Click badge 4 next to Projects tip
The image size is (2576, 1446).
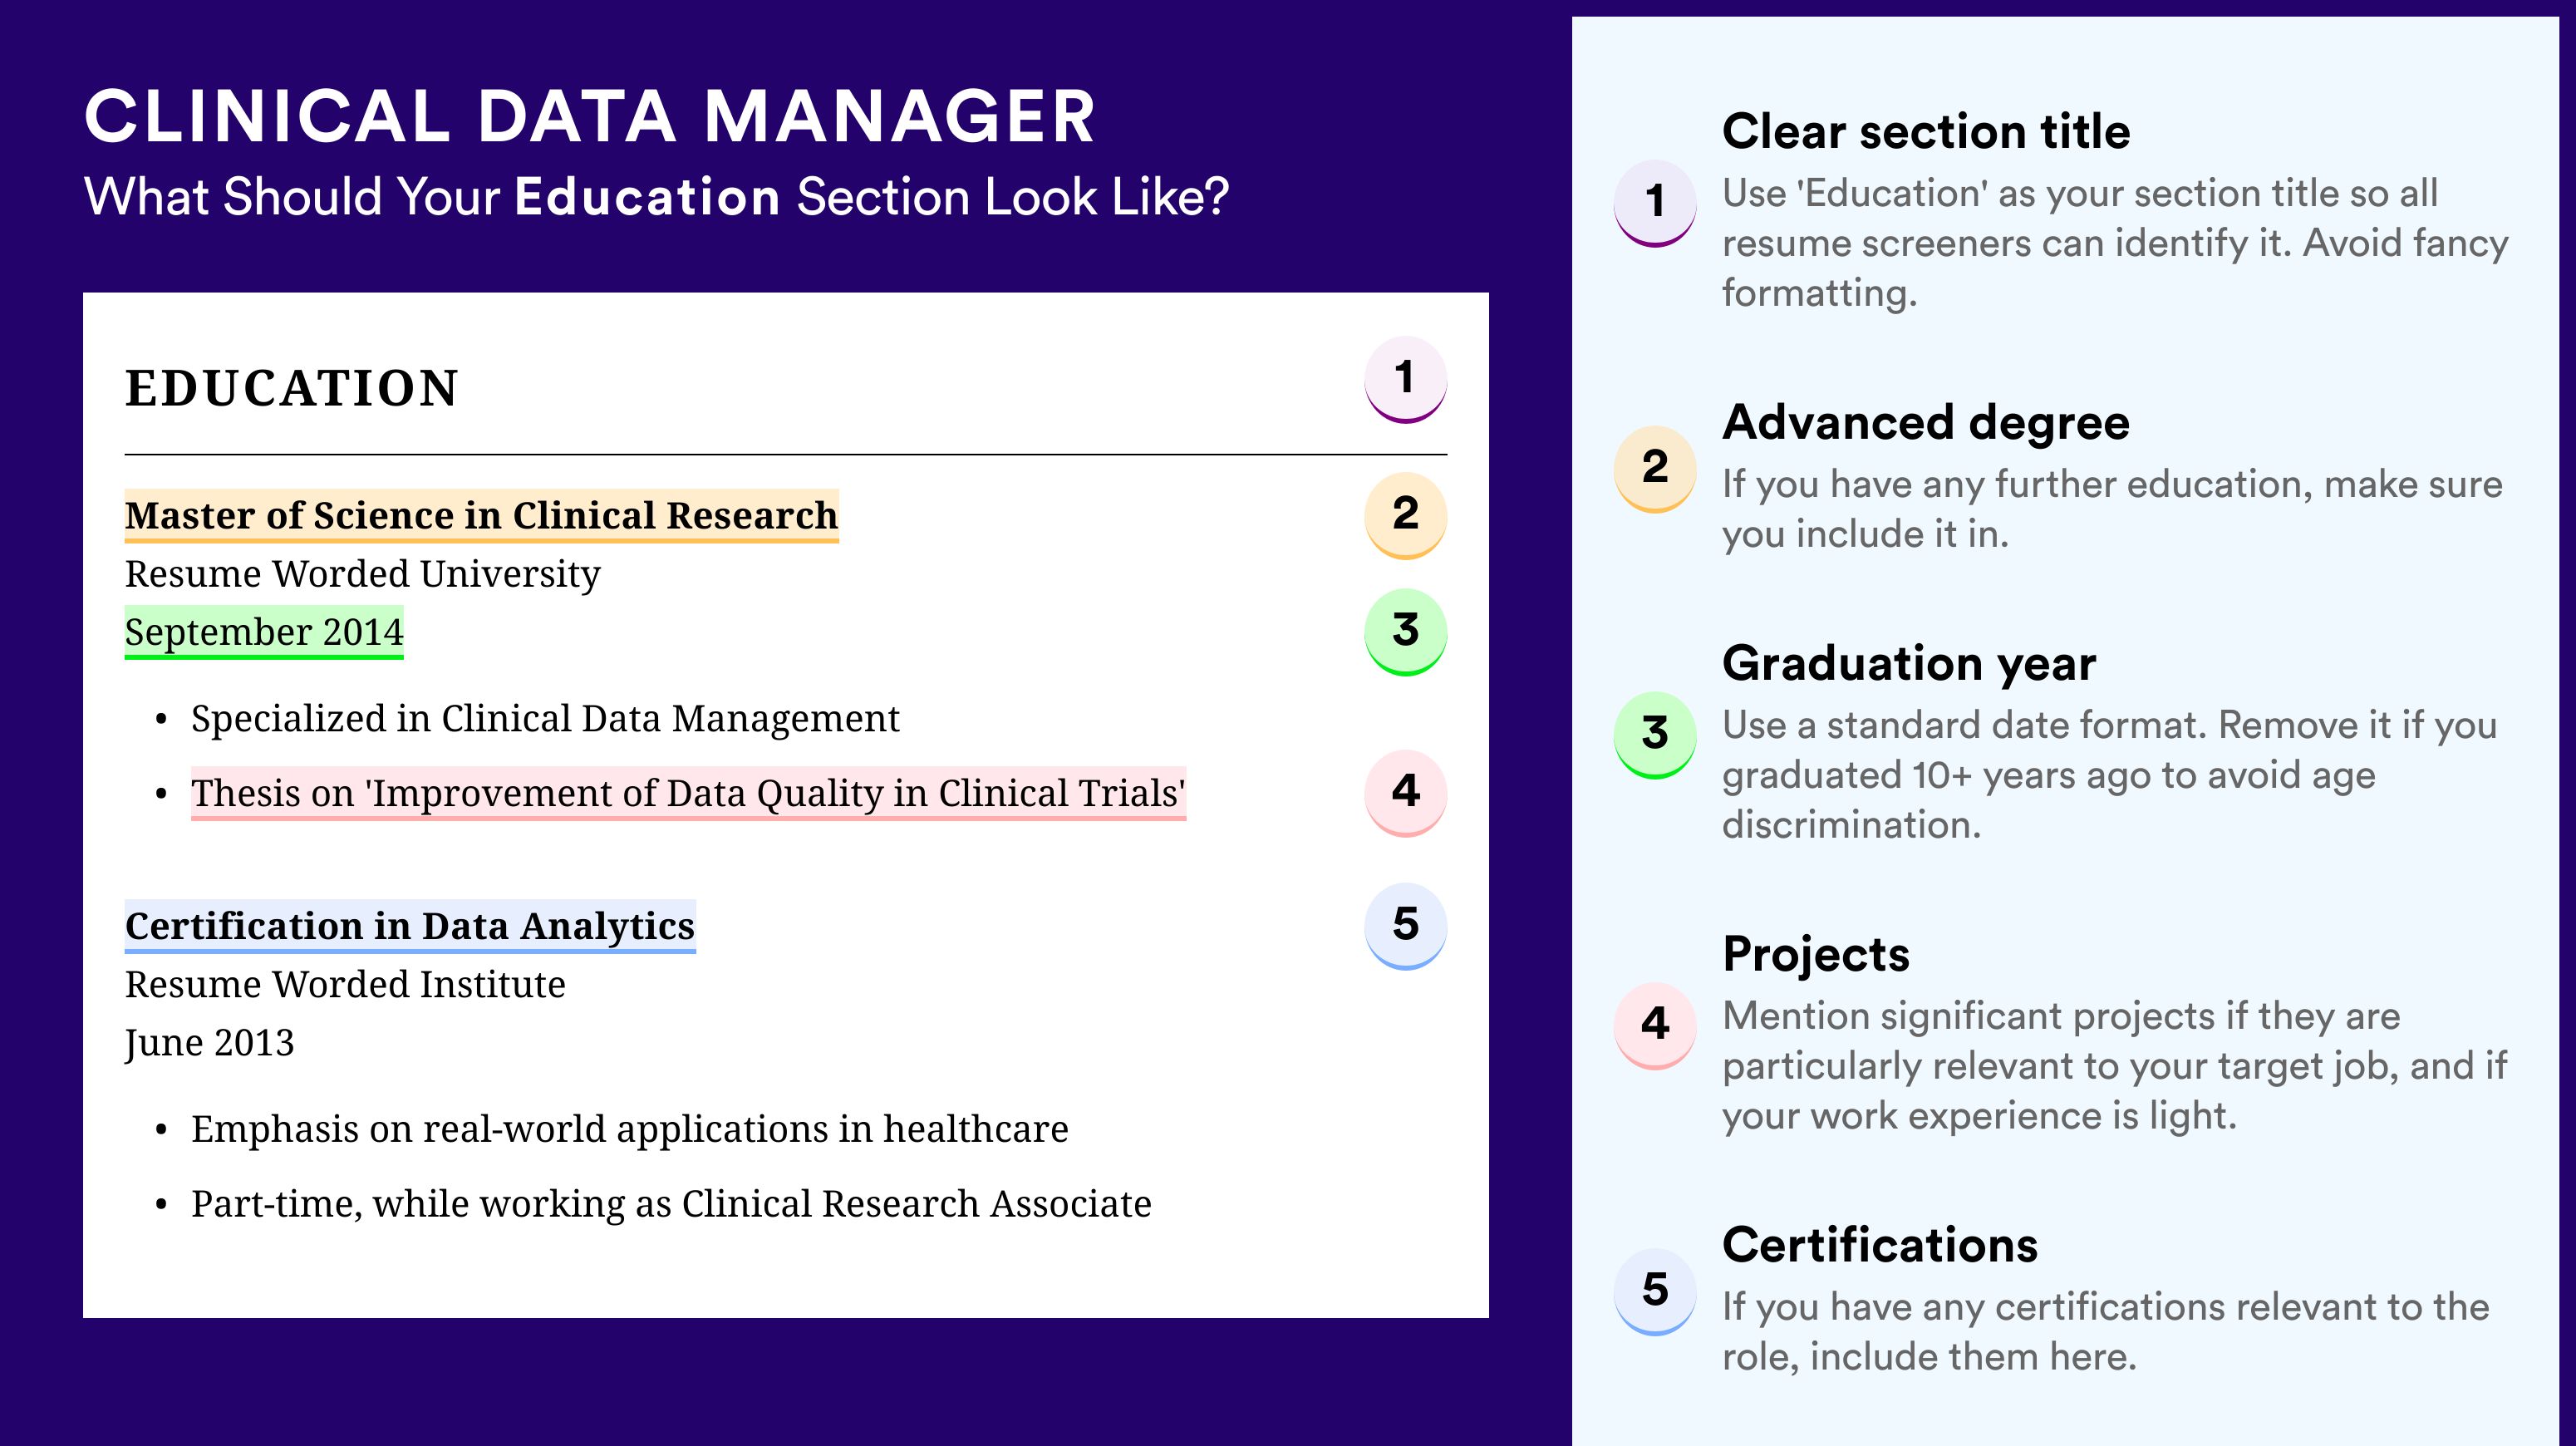pos(1655,1025)
